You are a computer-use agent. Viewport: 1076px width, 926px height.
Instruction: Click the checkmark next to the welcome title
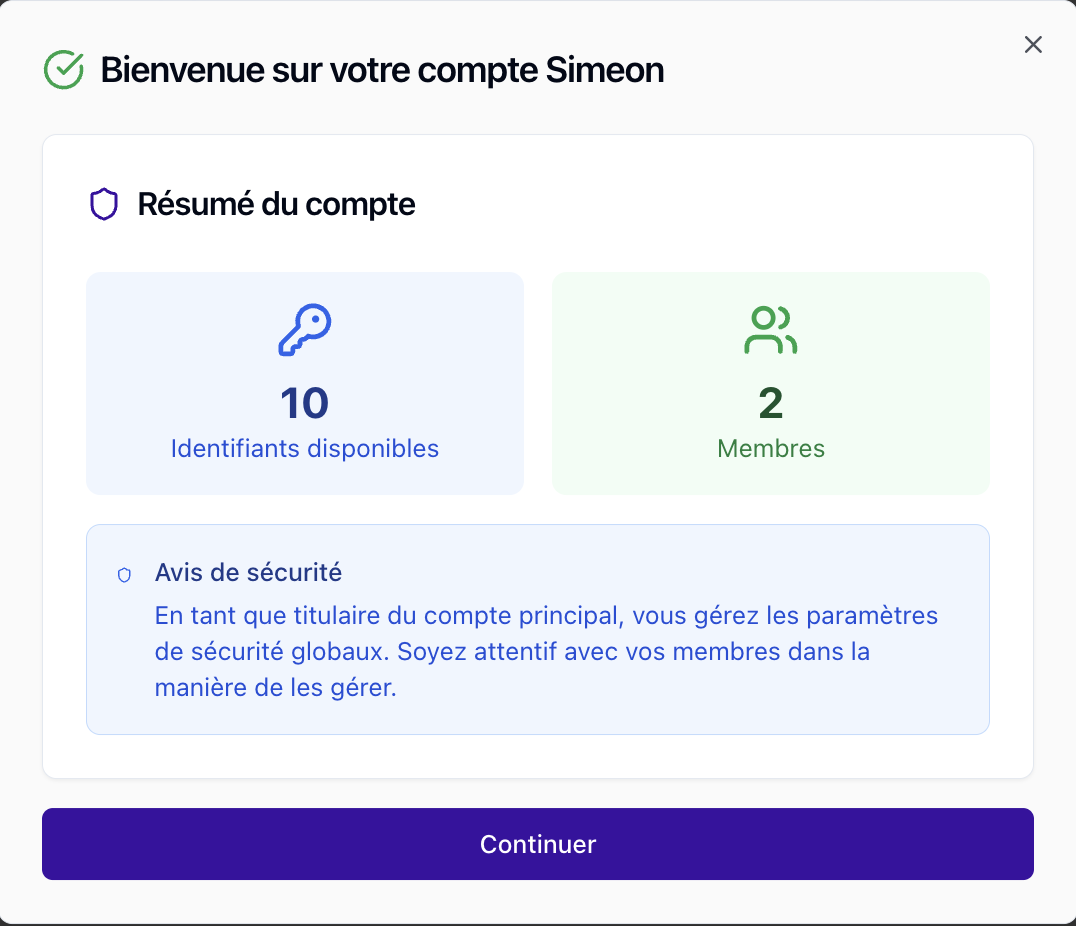pyautogui.click(x=62, y=69)
